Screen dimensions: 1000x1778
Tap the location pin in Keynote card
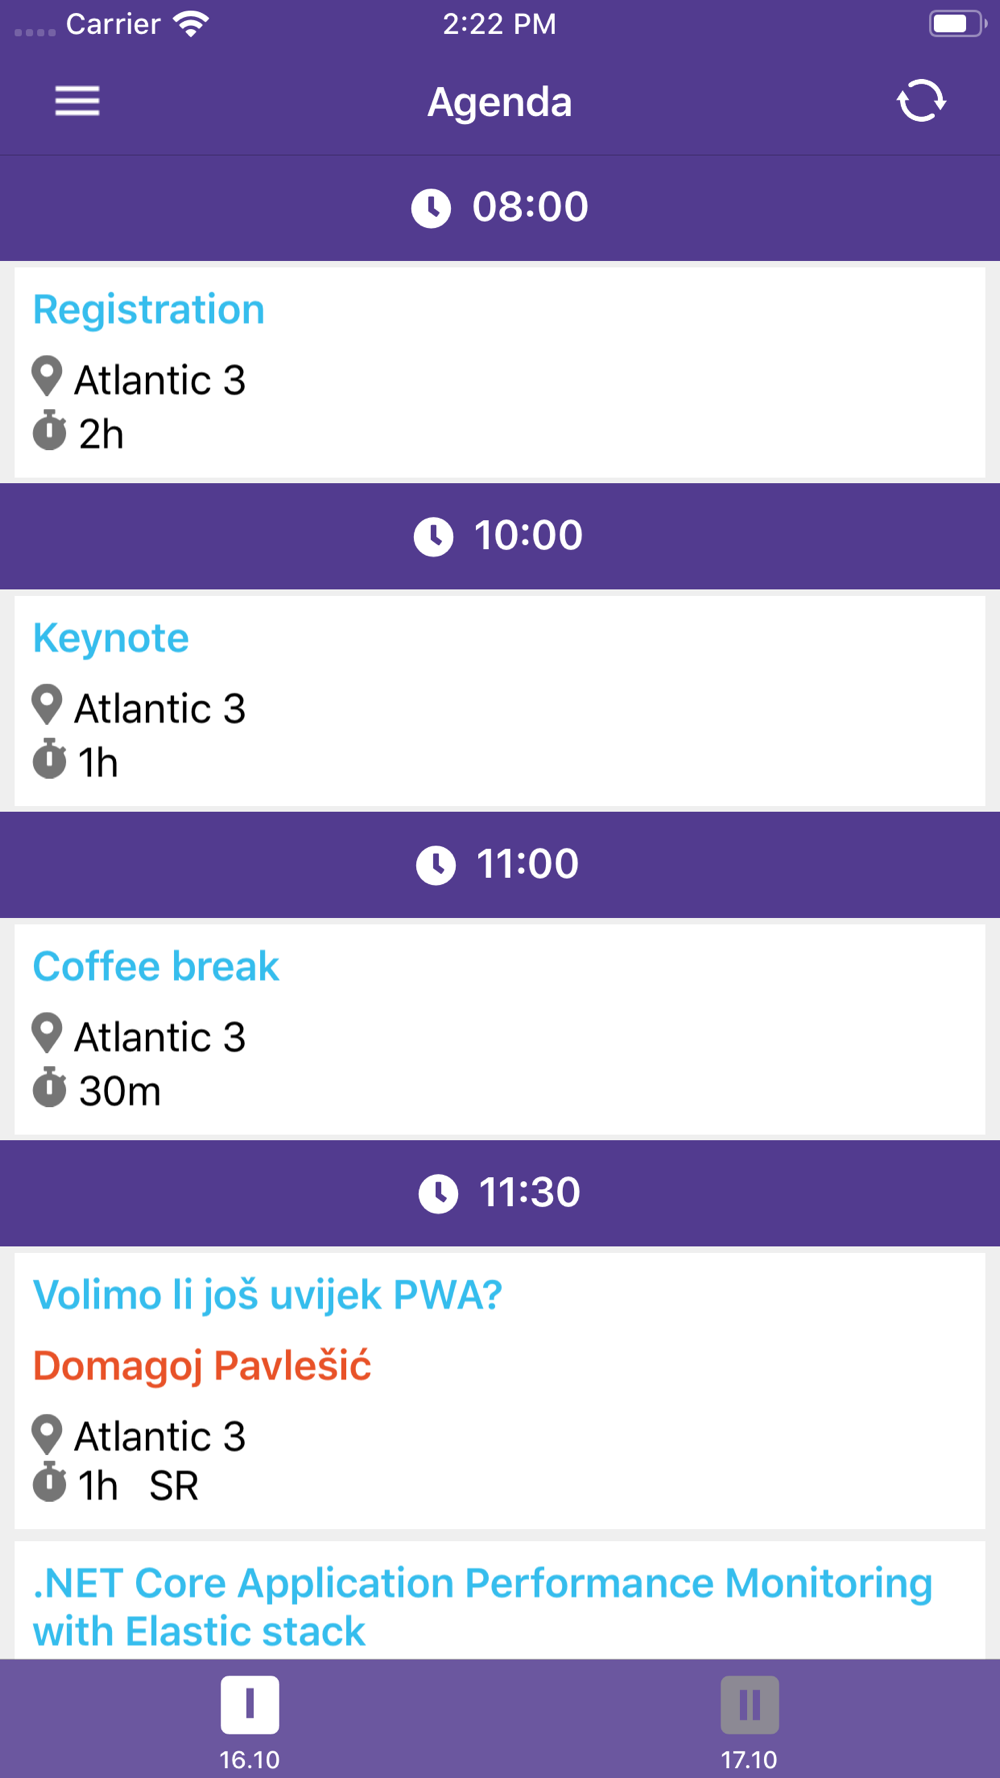[x=47, y=705]
